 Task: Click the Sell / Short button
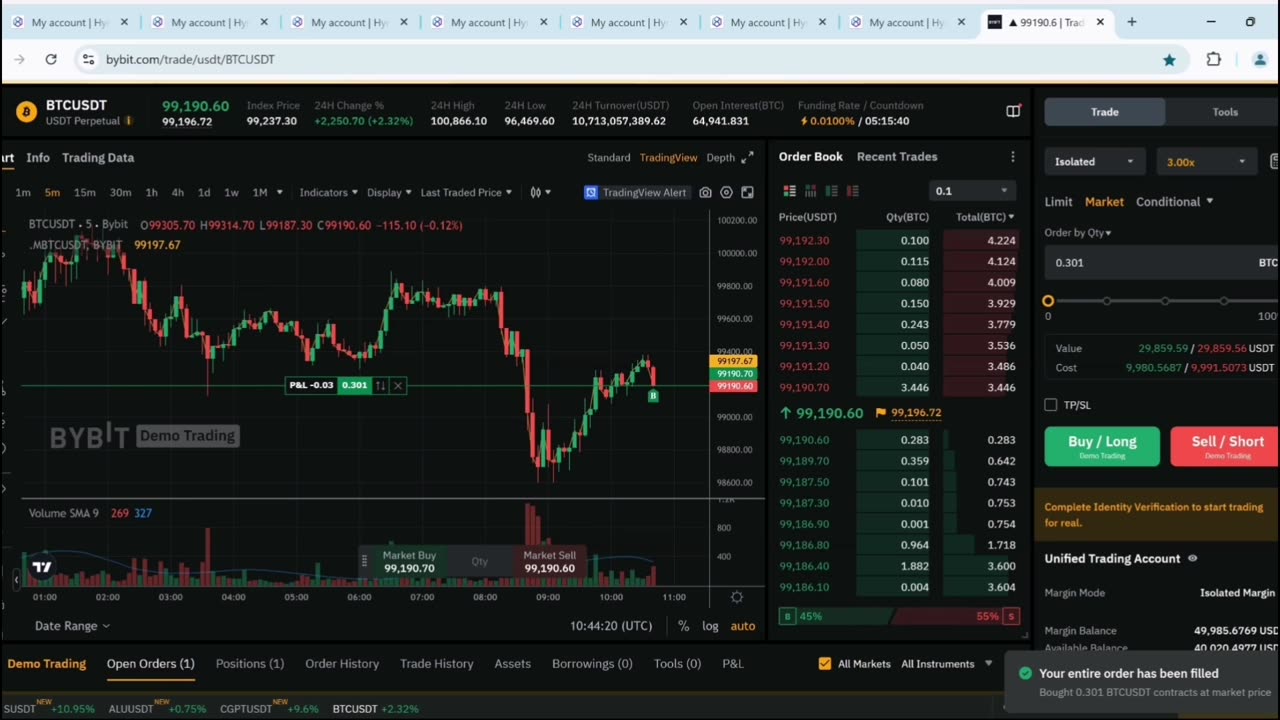[1227, 446]
